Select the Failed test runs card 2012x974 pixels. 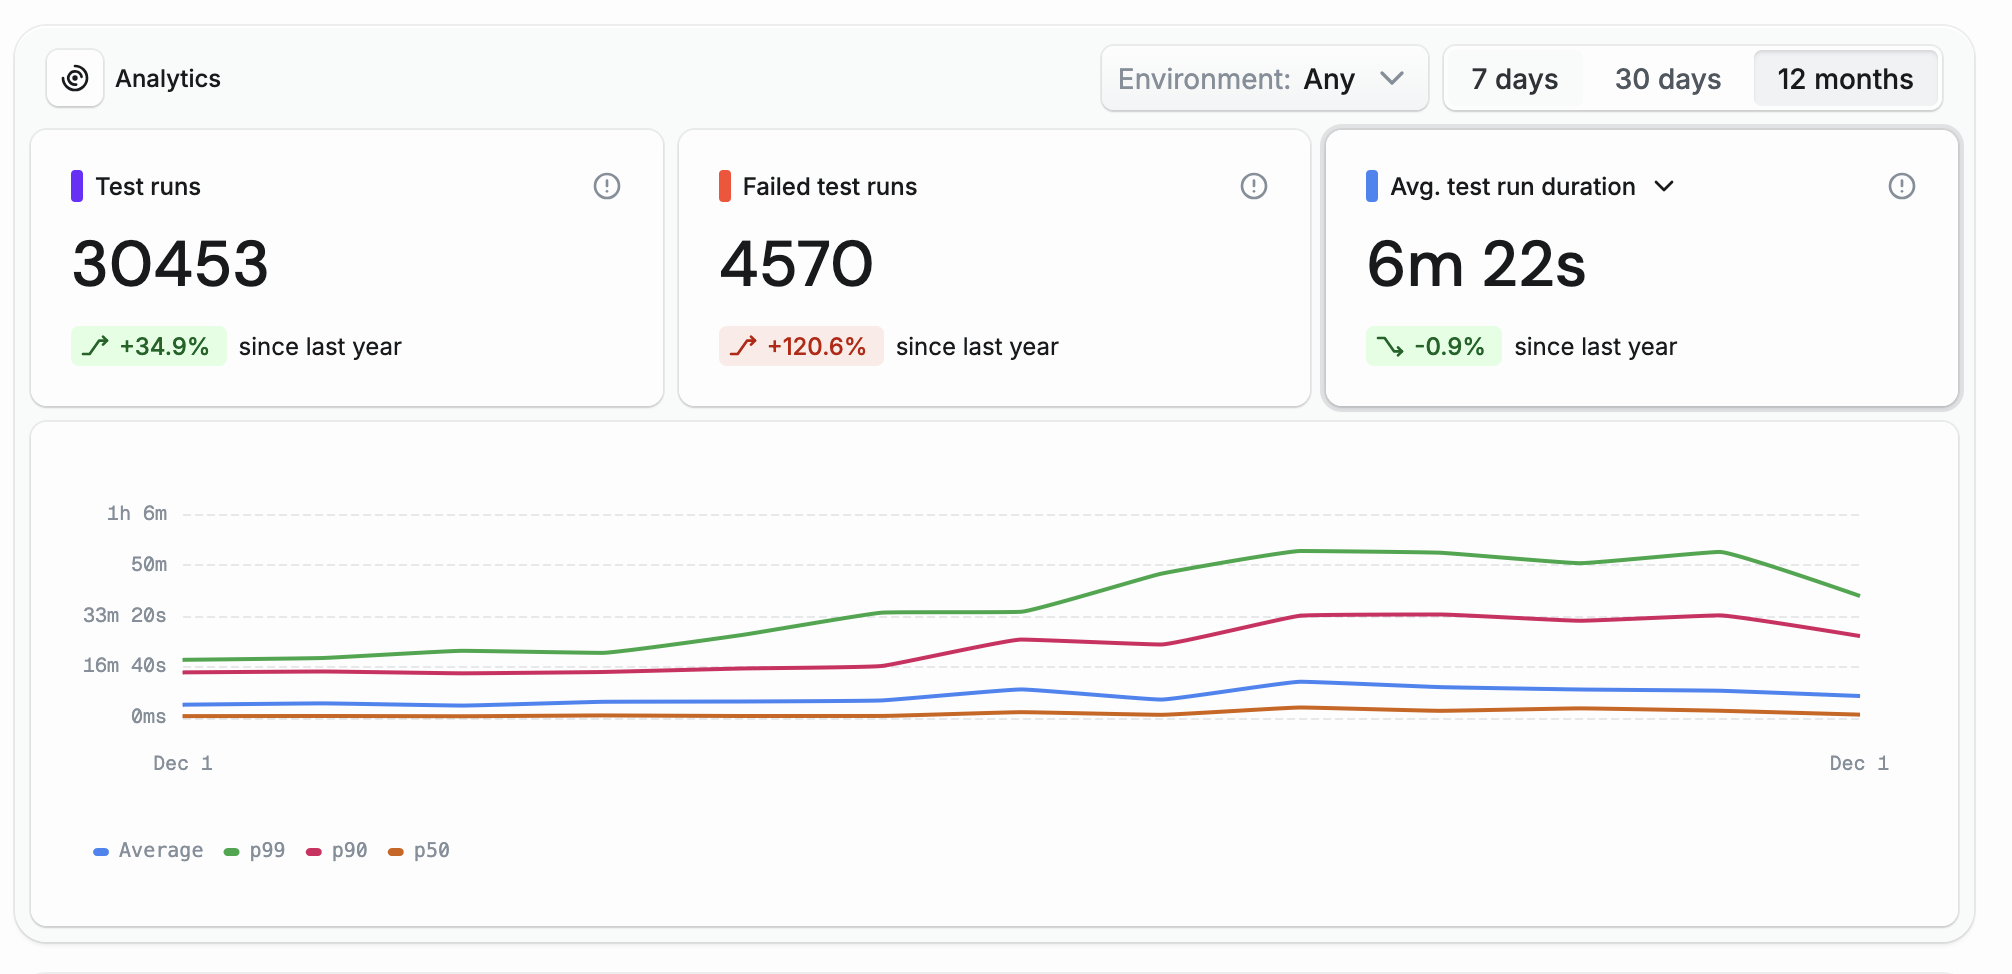pyautogui.click(x=994, y=268)
